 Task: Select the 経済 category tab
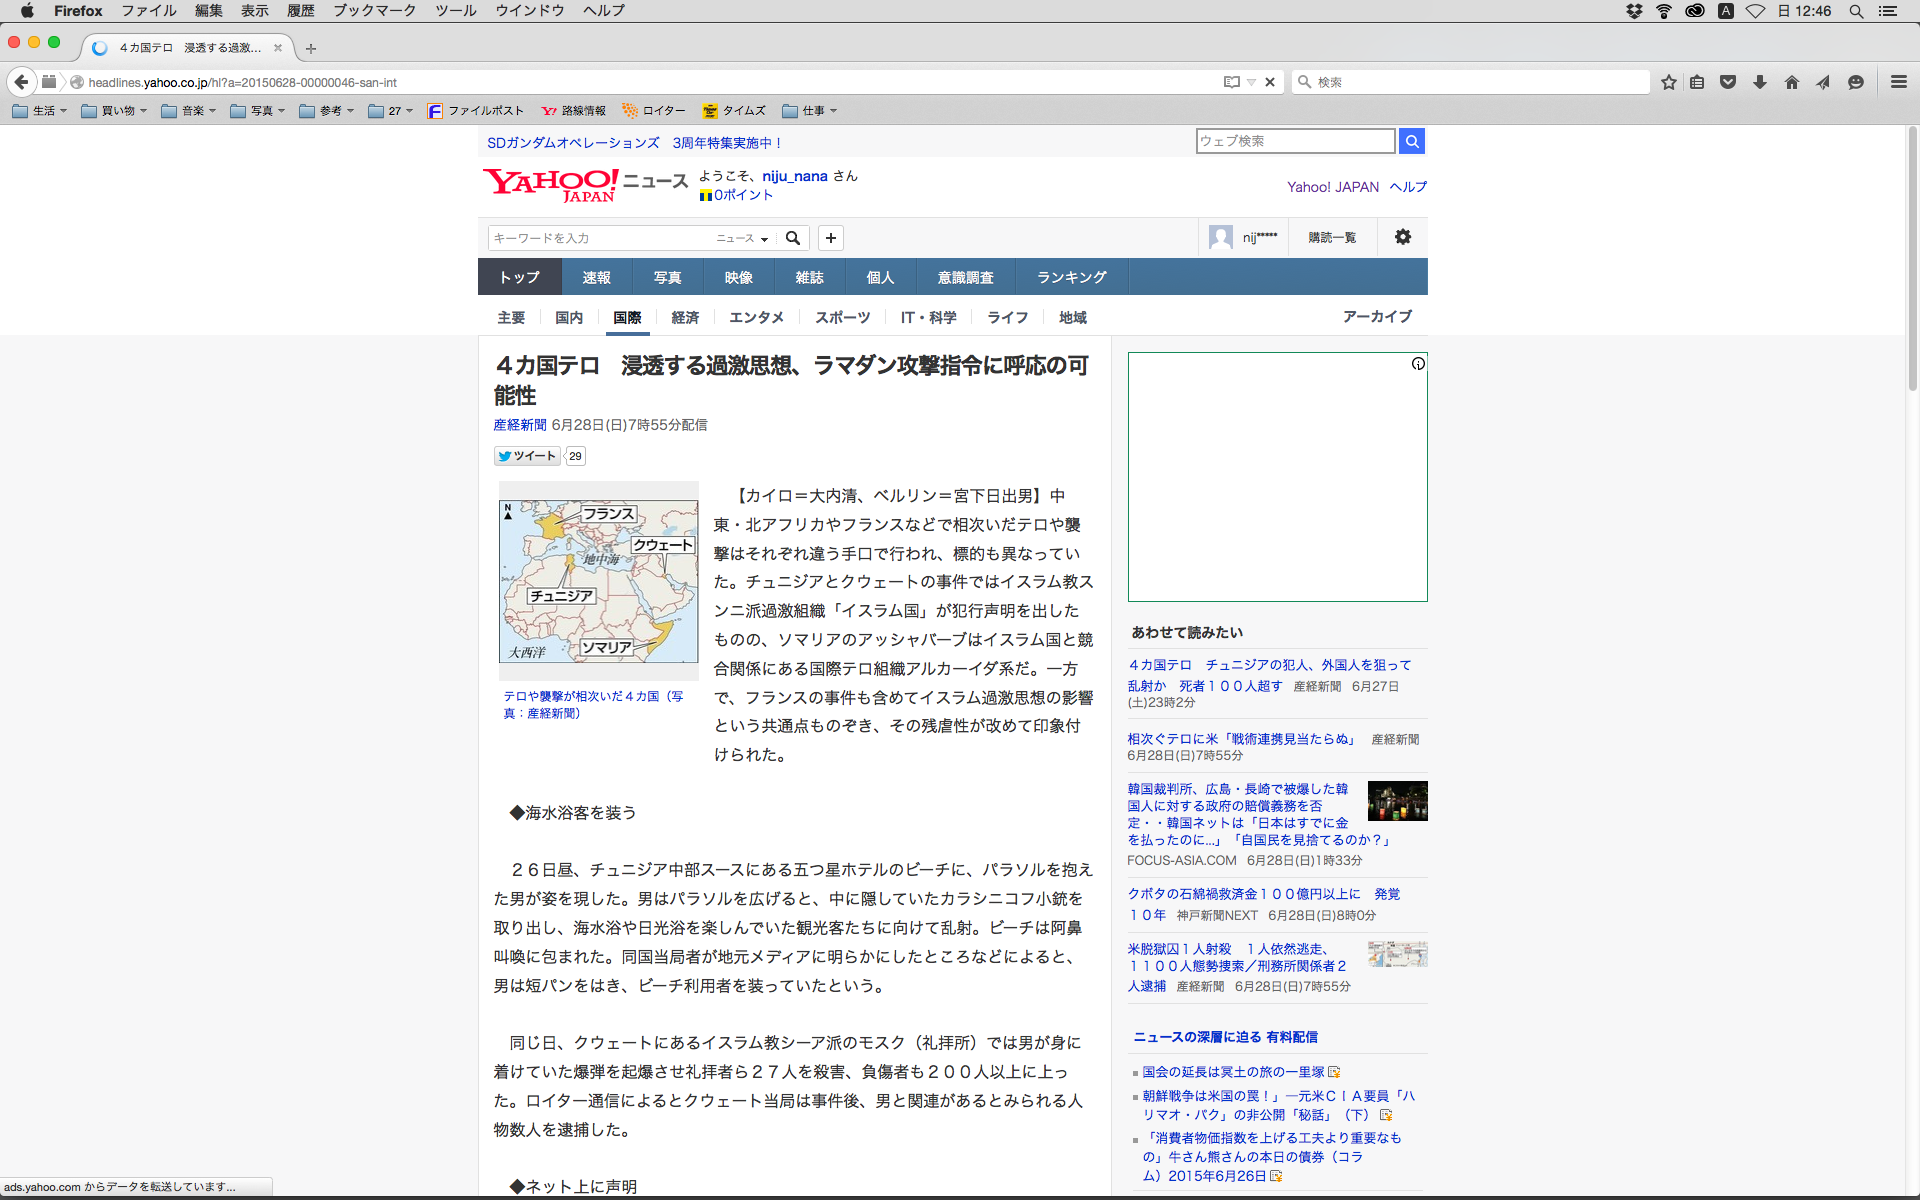685,317
